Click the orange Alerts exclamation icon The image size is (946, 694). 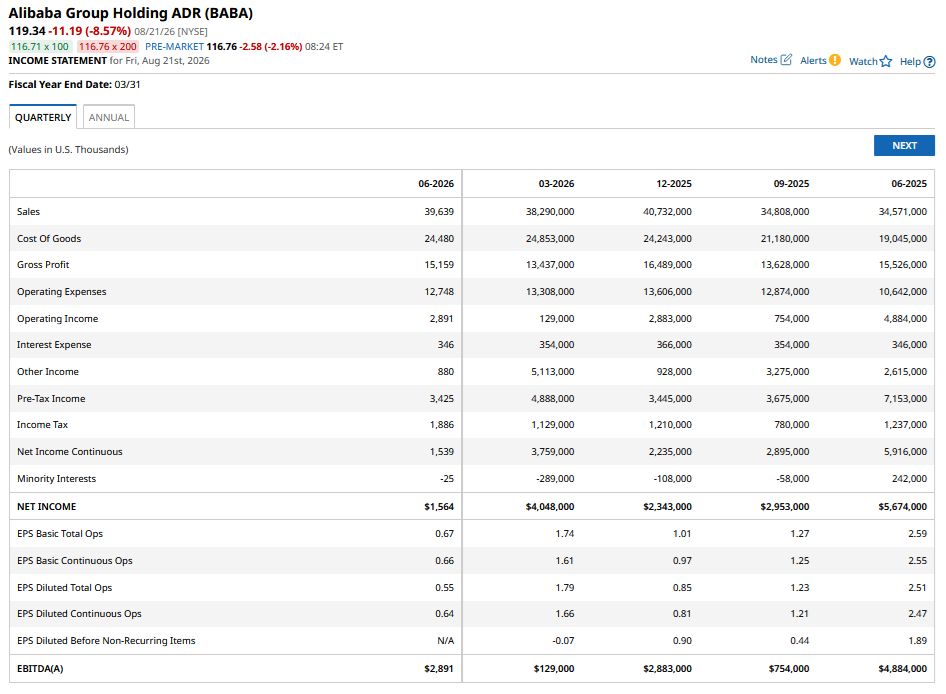tap(834, 60)
